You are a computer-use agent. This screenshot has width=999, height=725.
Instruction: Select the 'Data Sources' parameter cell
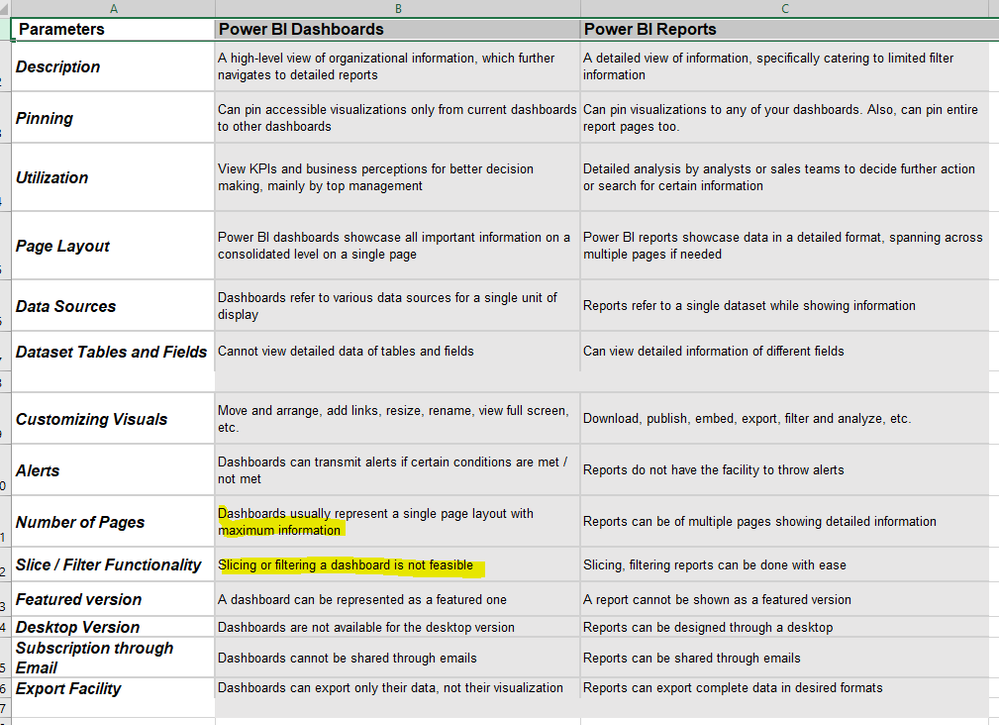point(113,305)
